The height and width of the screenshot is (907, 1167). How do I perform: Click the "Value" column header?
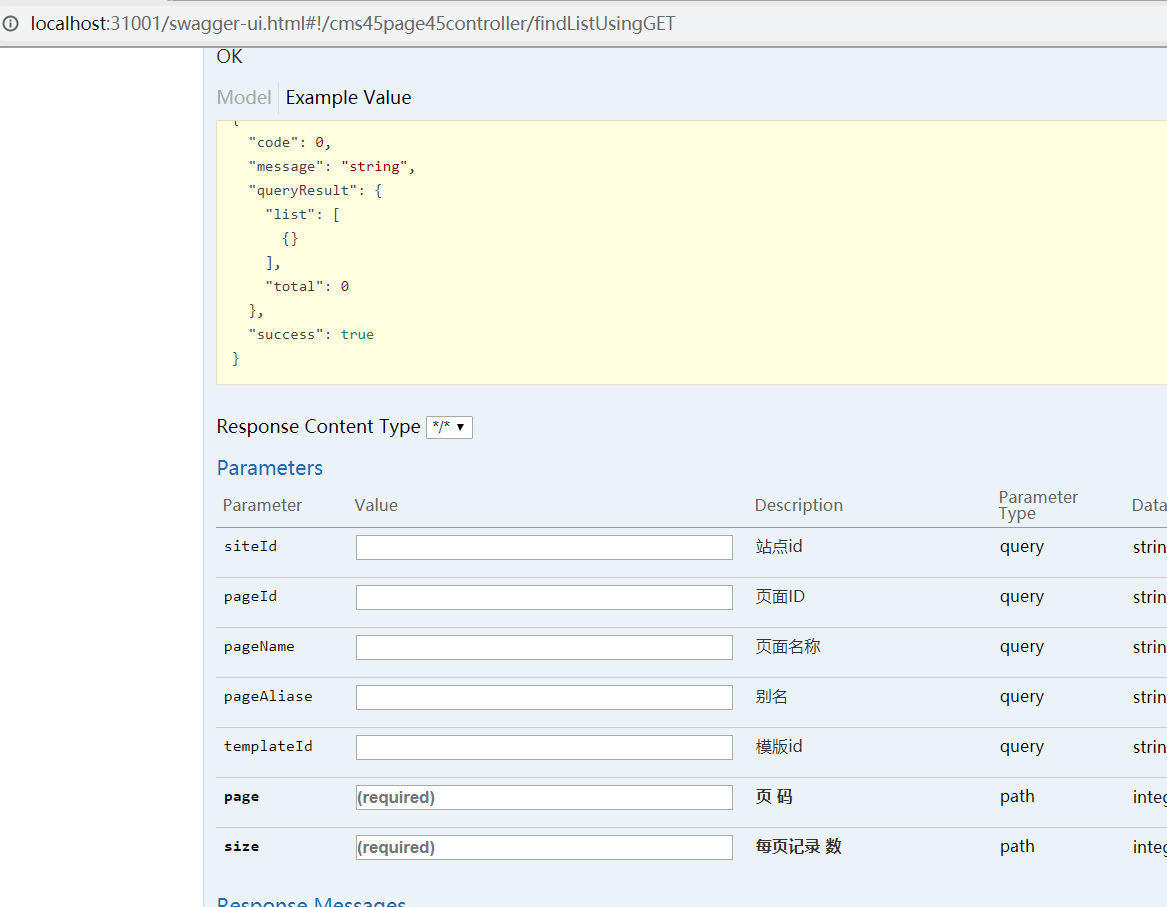376,505
